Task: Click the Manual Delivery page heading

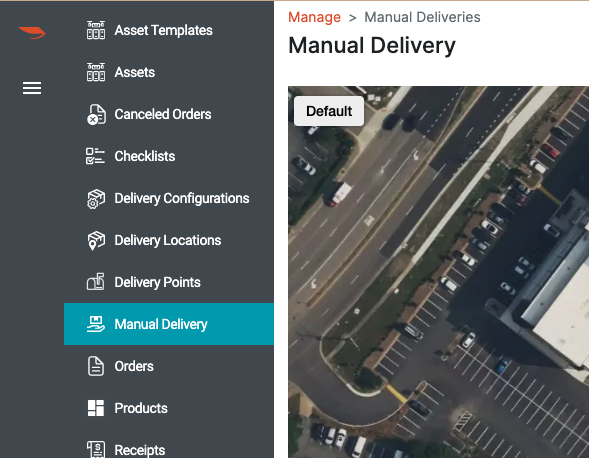Action: 372,45
